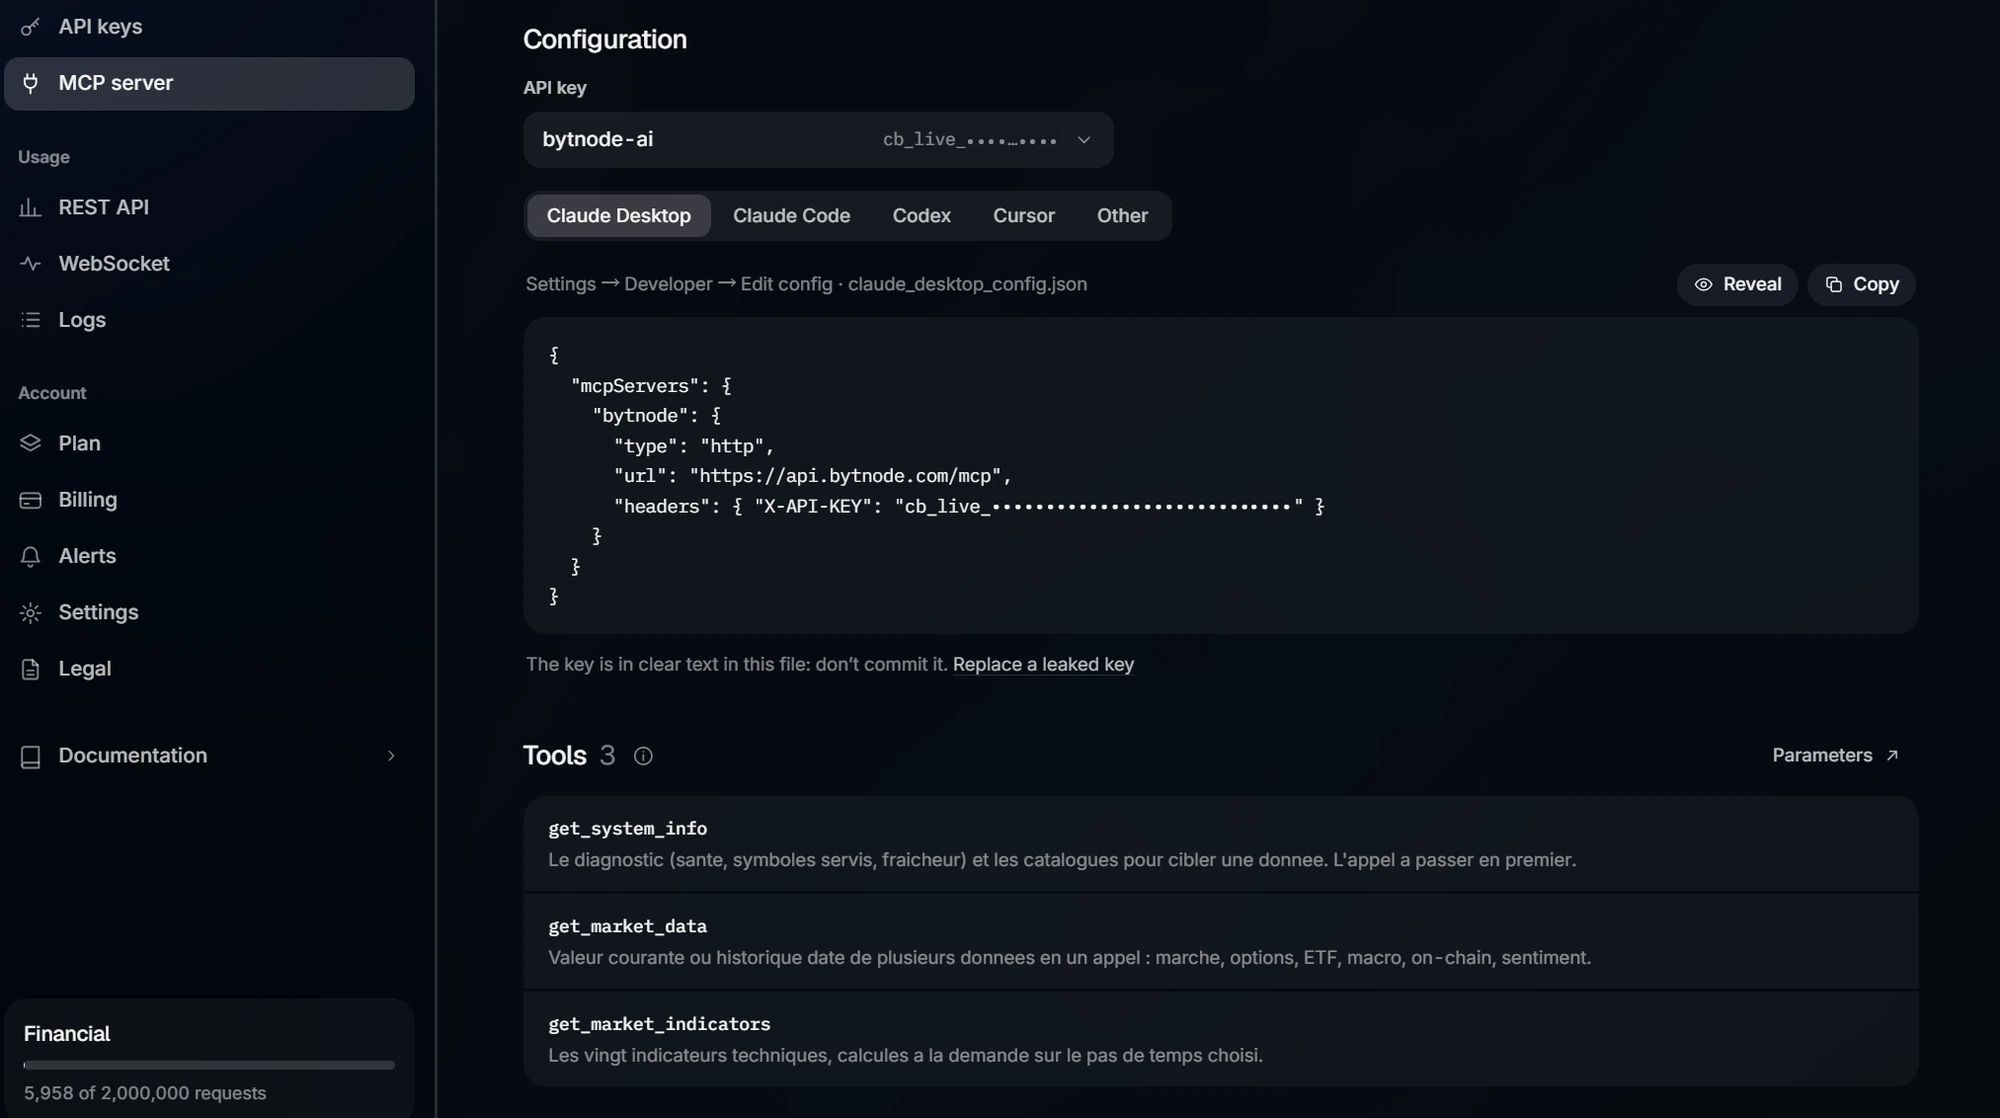The width and height of the screenshot is (2000, 1118).
Task: Click the WebSocket activity icon
Action: click(x=30, y=264)
